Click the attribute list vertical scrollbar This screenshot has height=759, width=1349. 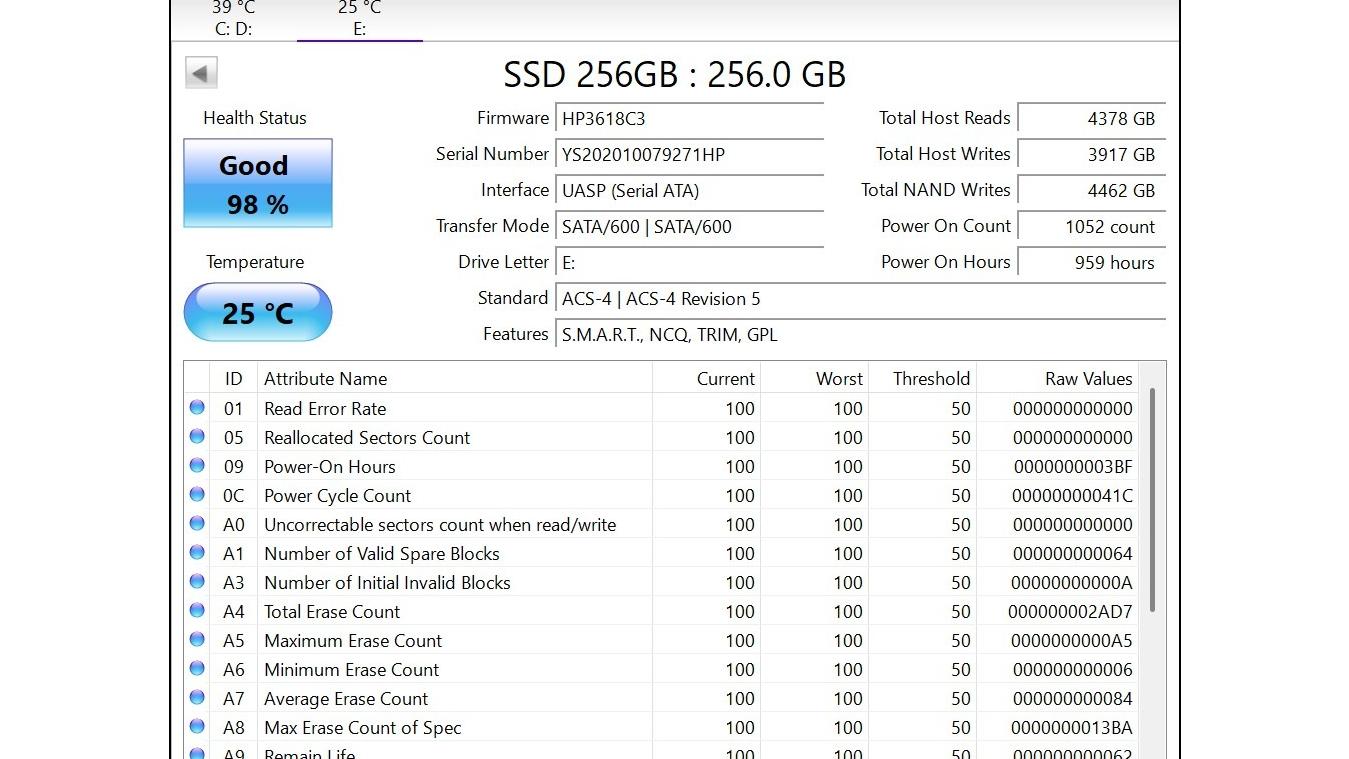pos(1152,500)
